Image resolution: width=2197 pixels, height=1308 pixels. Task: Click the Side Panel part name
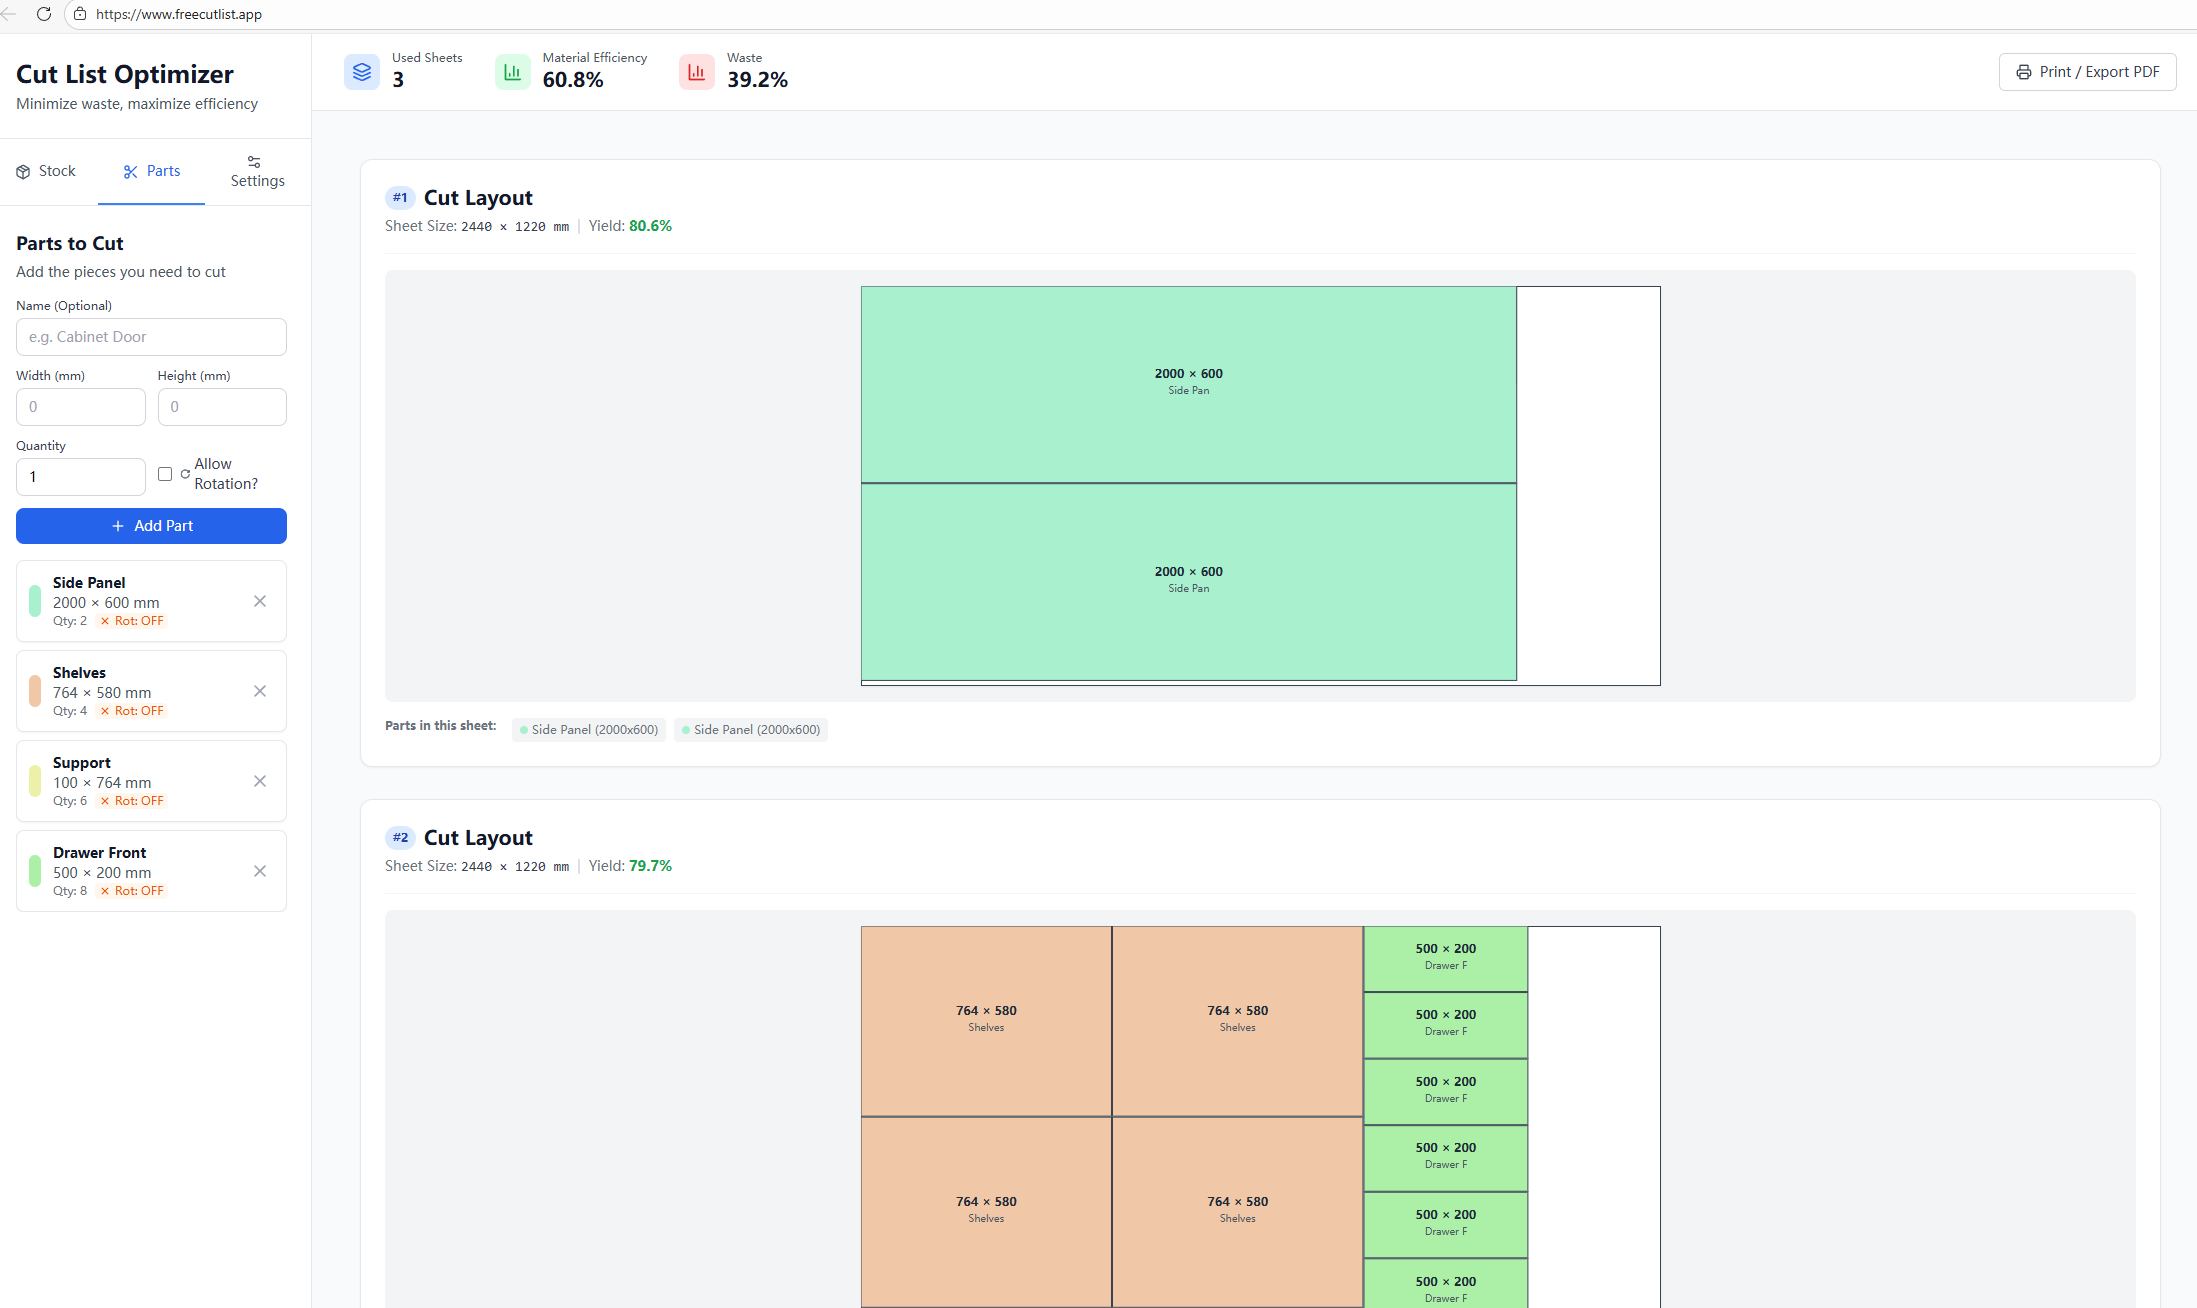89,583
